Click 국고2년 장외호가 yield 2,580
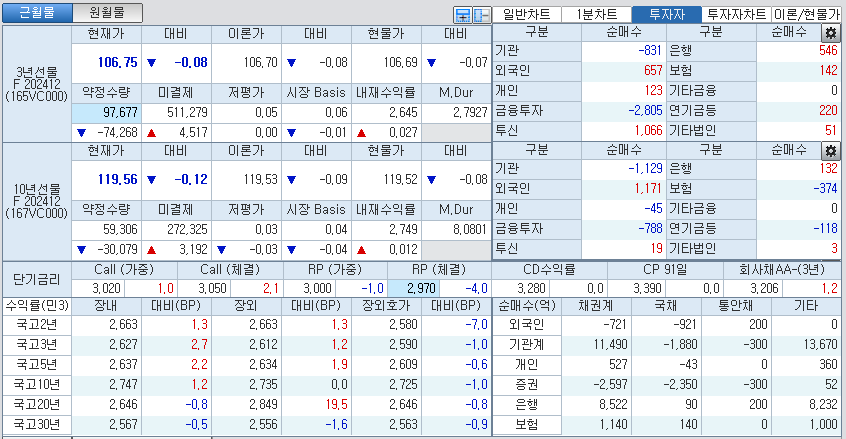The height and width of the screenshot is (439, 846). 403,325
